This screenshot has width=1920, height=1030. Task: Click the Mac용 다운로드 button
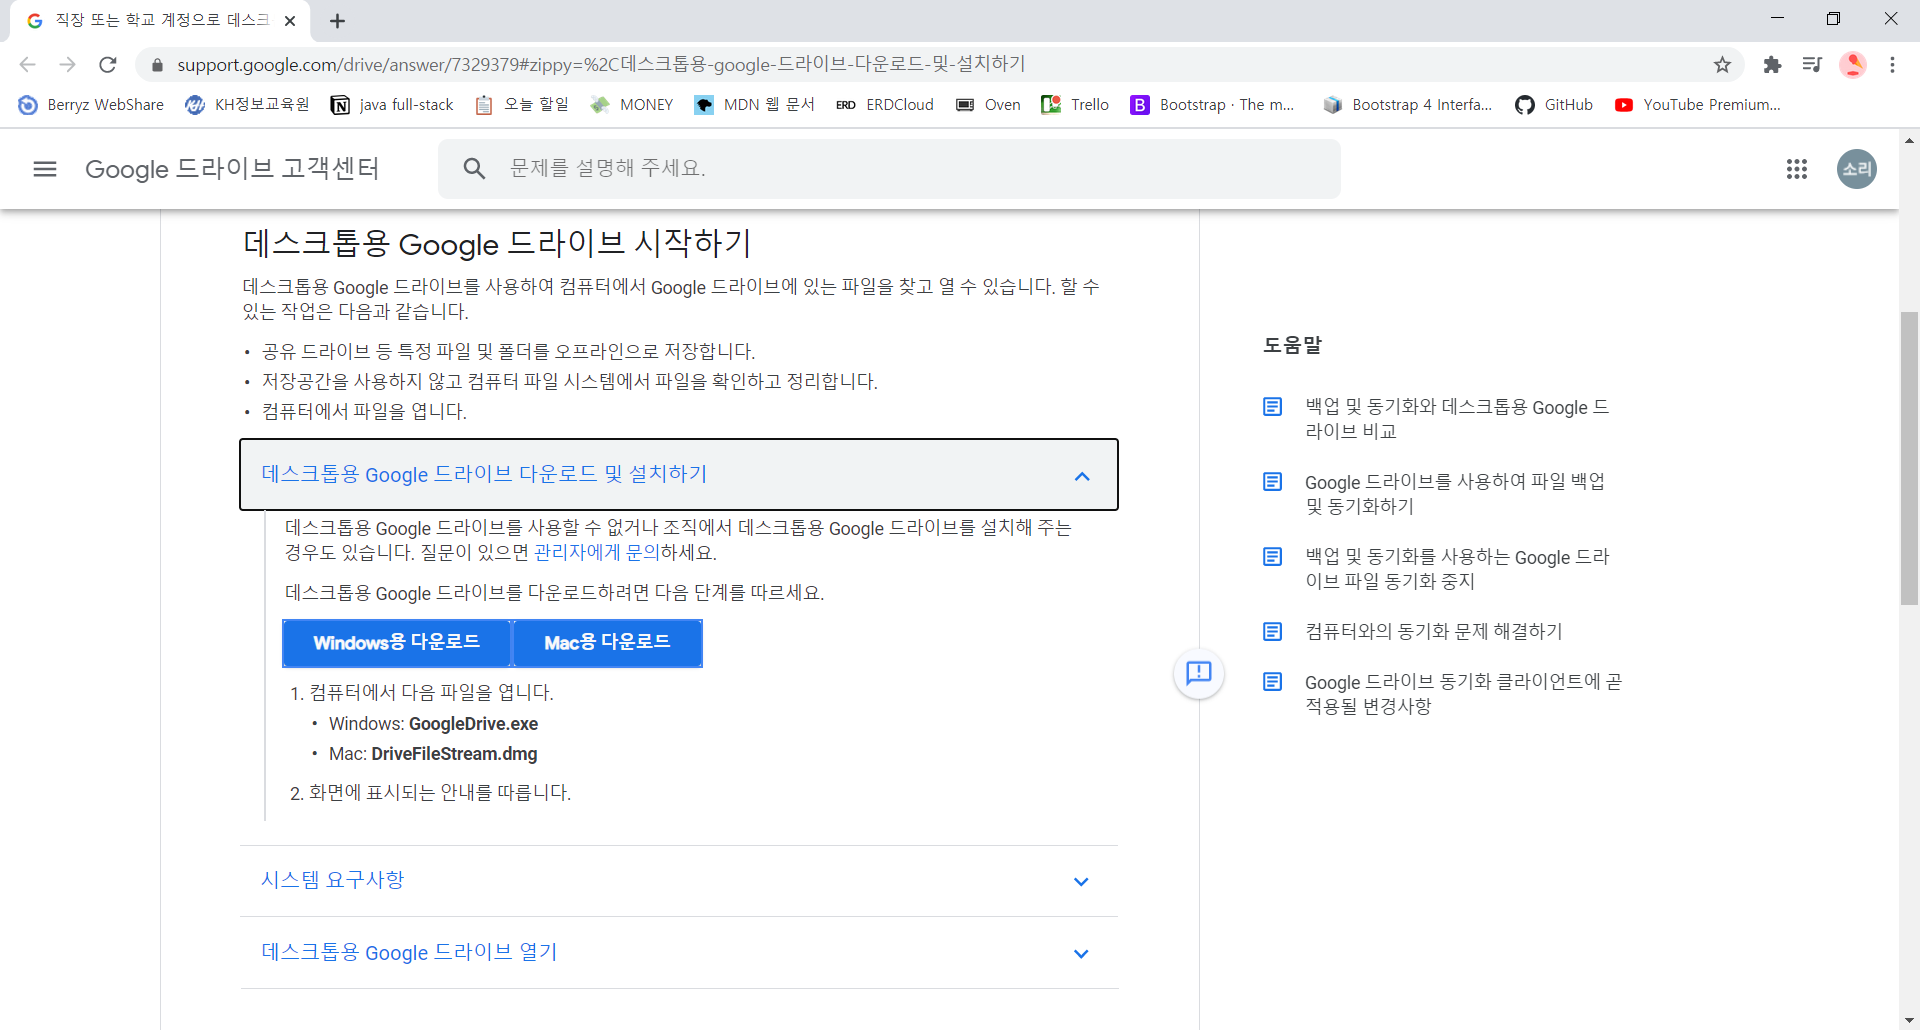[x=607, y=643]
